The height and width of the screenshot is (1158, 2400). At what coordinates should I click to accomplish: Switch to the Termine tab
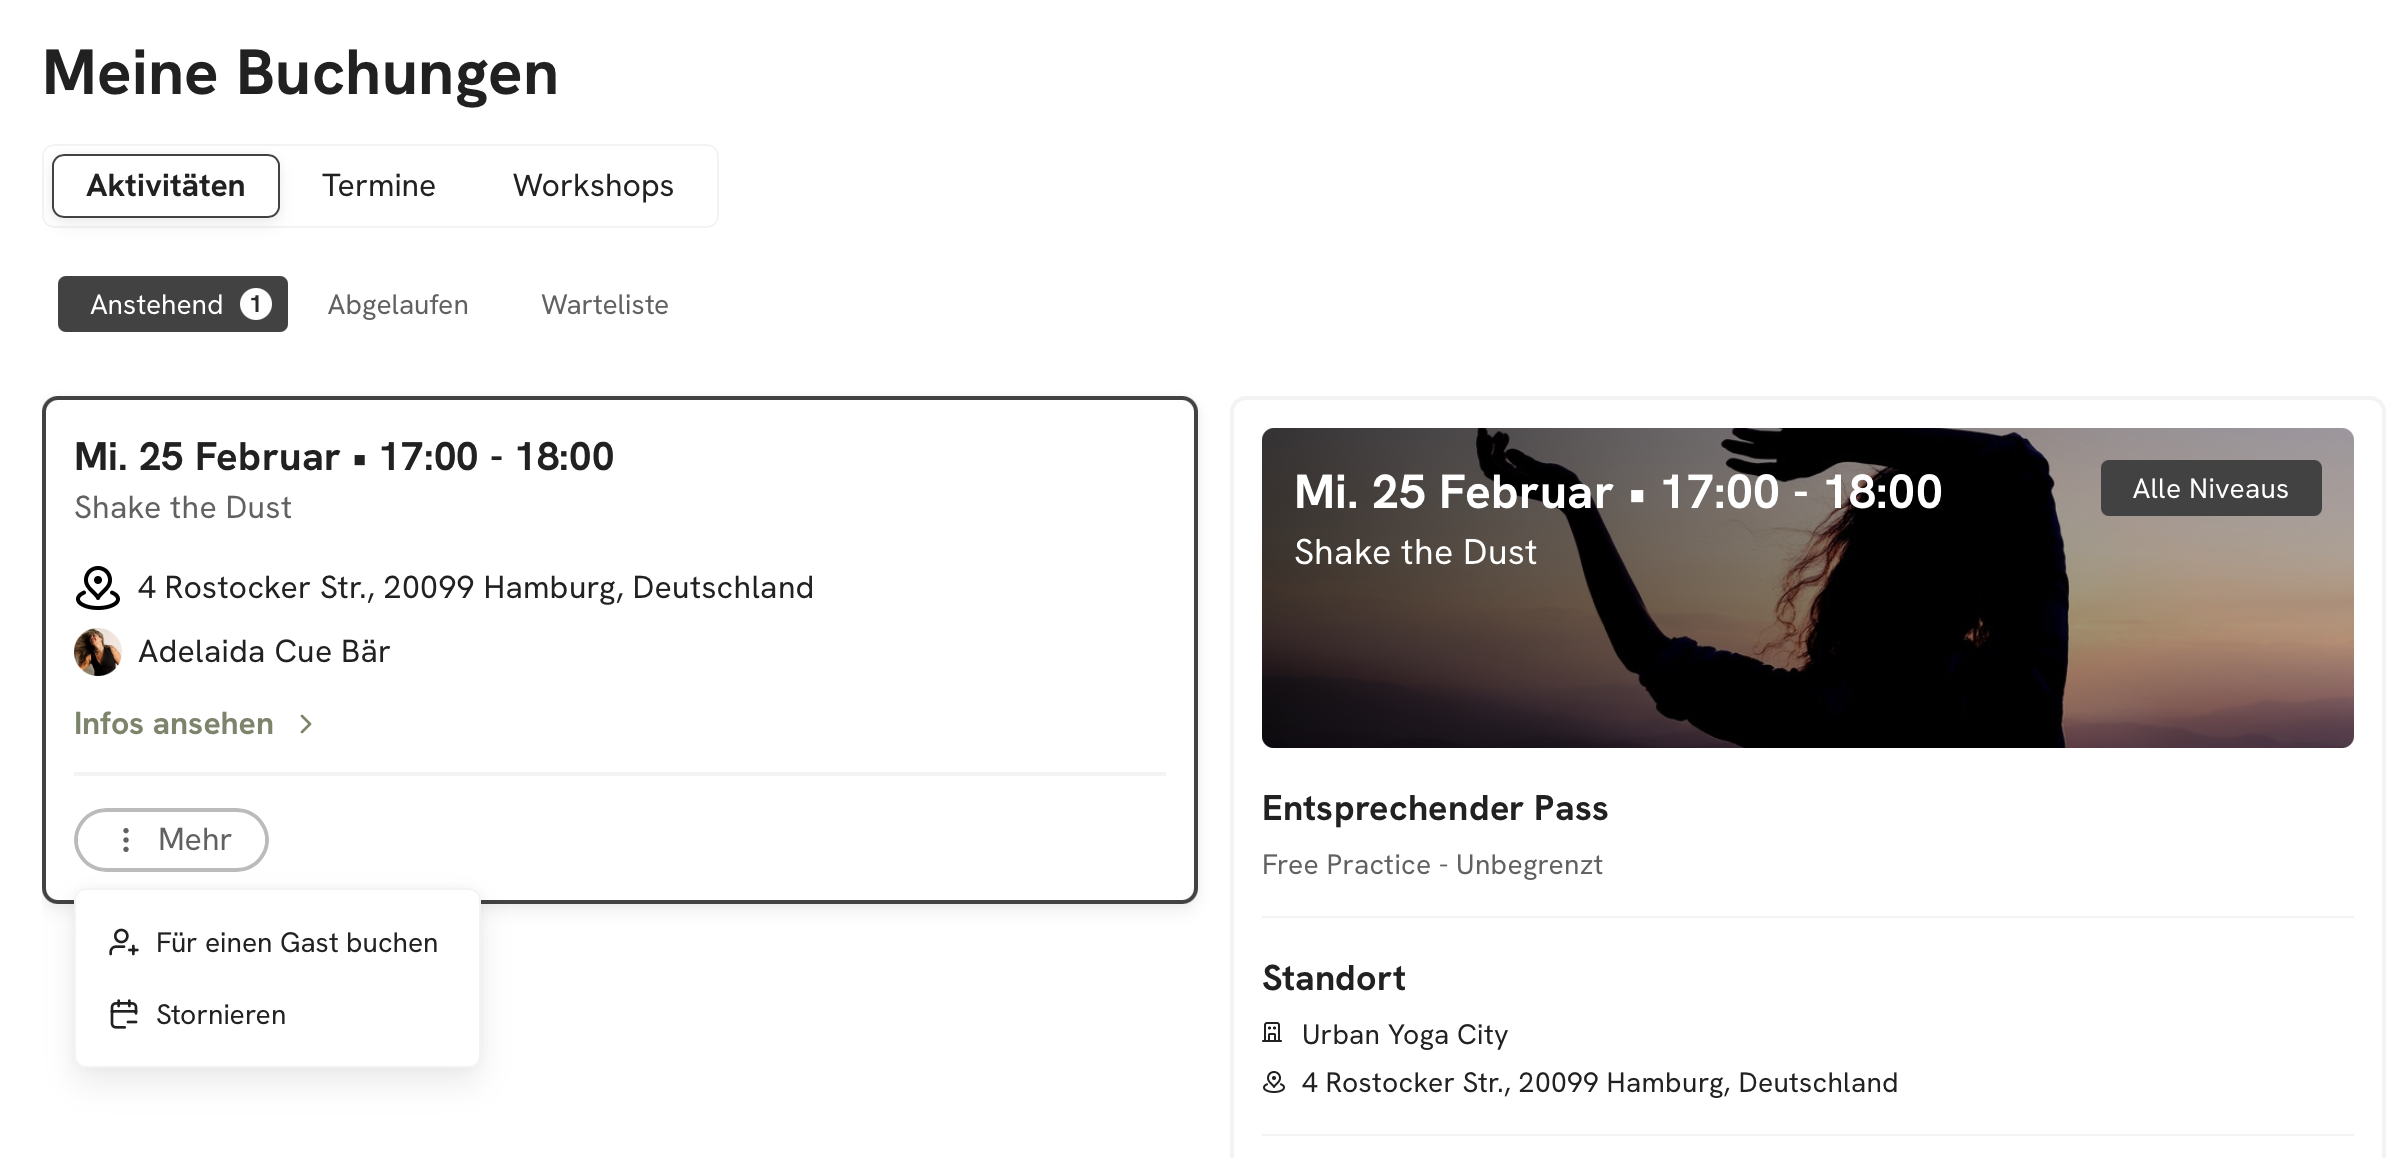[378, 186]
